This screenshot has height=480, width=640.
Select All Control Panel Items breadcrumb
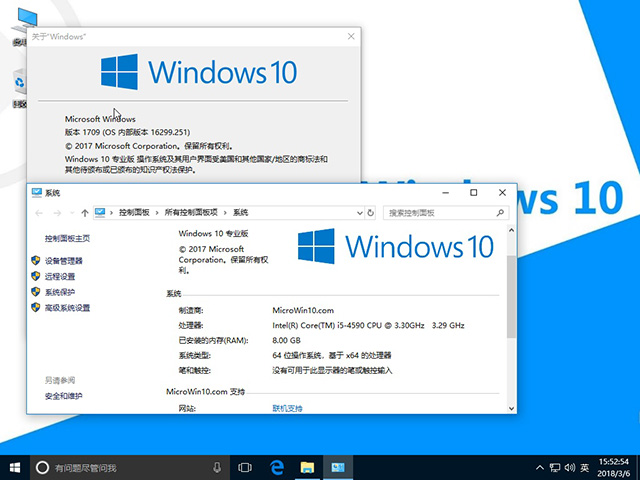[191, 213]
